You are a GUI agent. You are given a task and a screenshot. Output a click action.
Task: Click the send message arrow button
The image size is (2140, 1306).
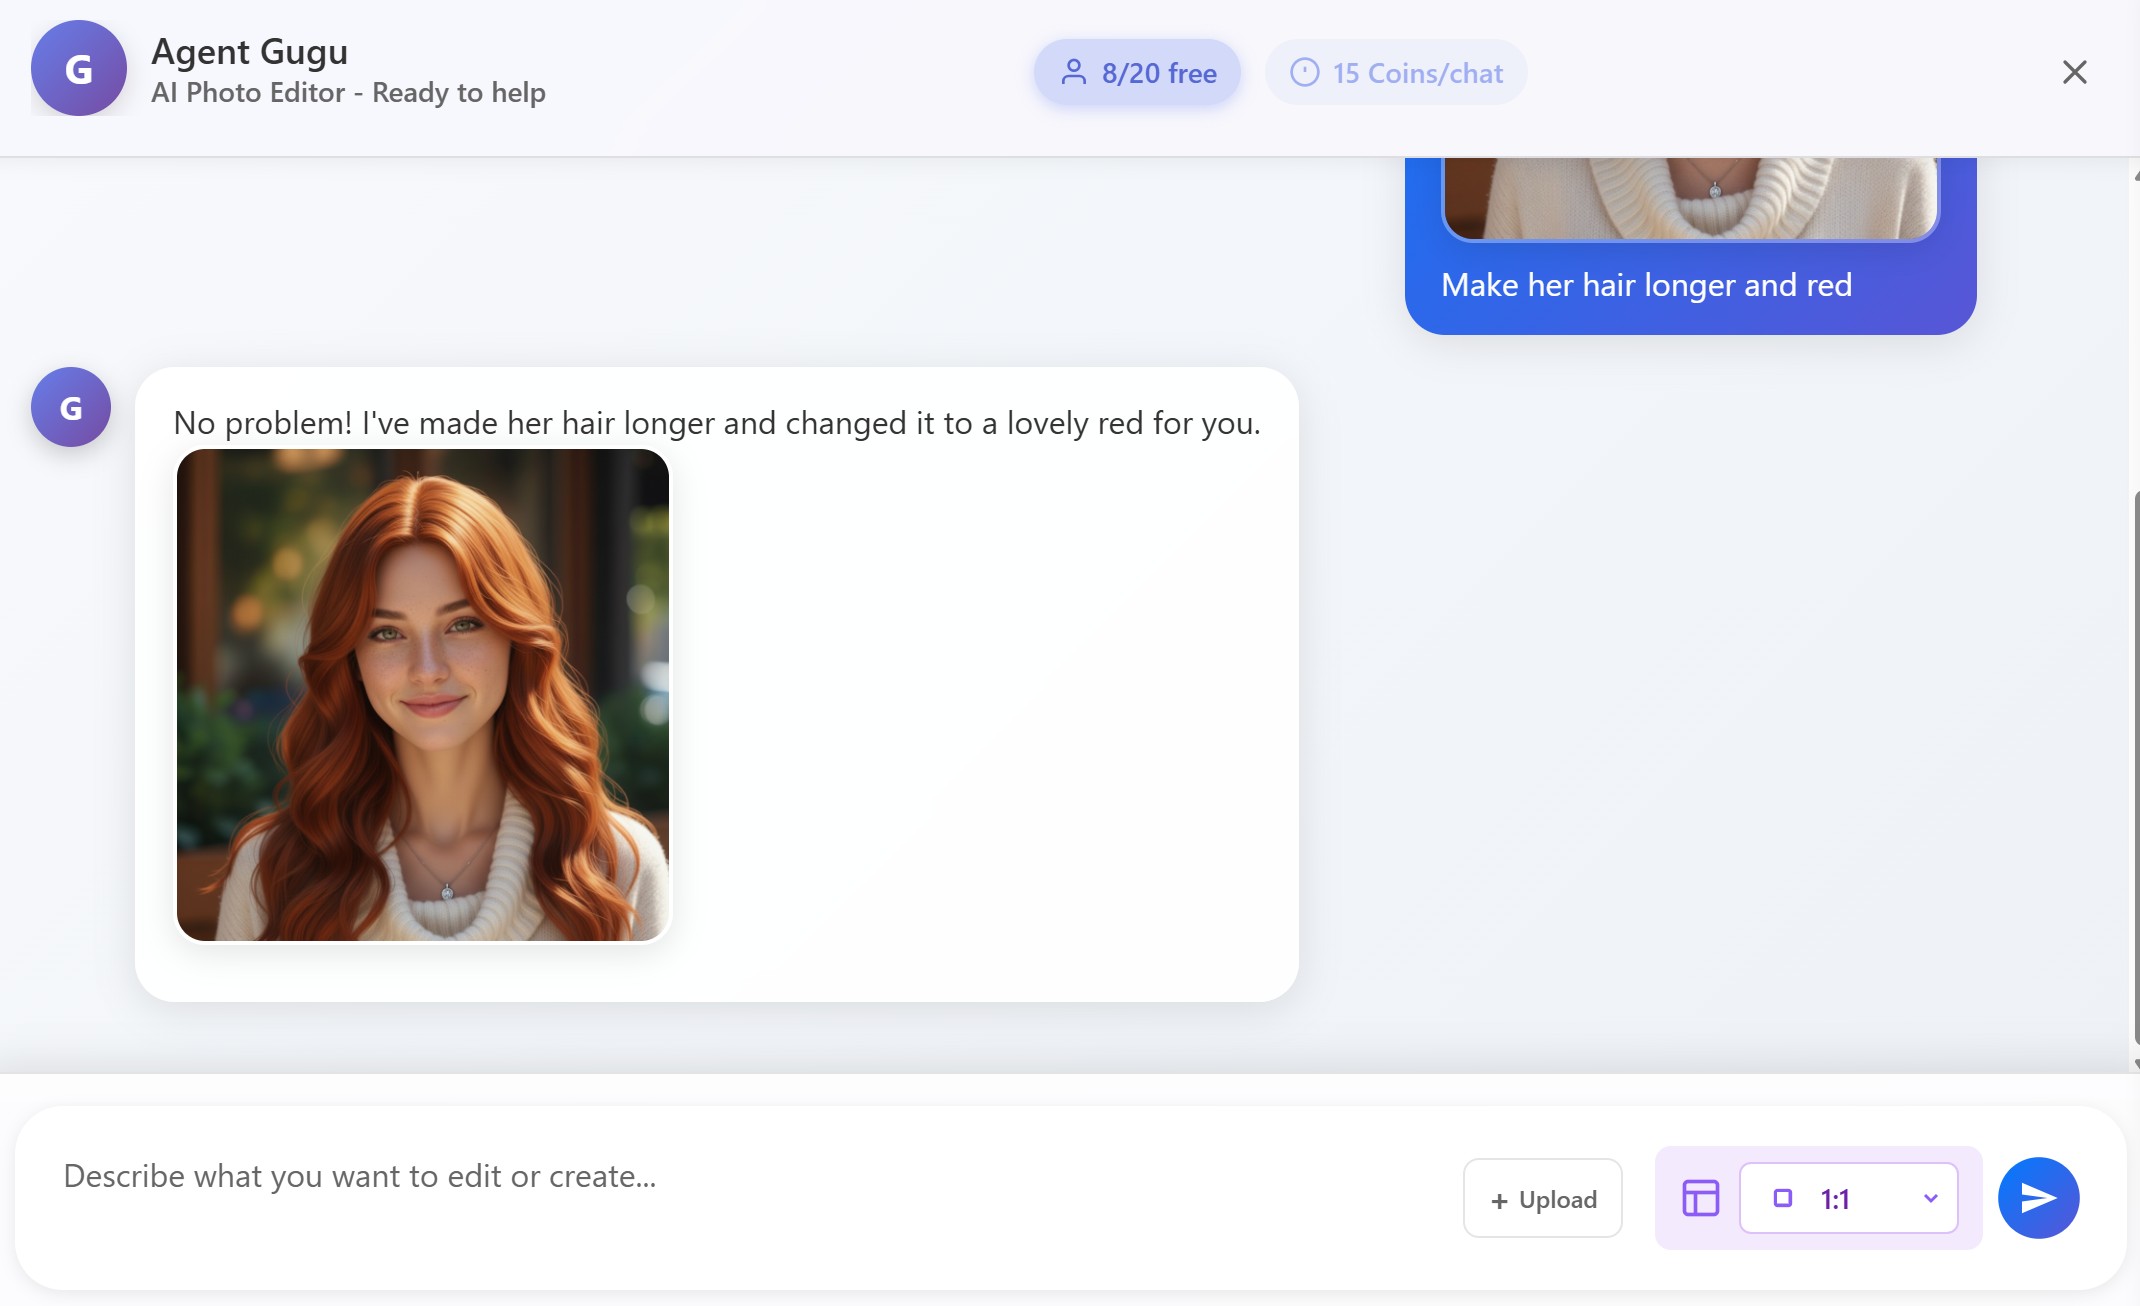click(x=2038, y=1197)
